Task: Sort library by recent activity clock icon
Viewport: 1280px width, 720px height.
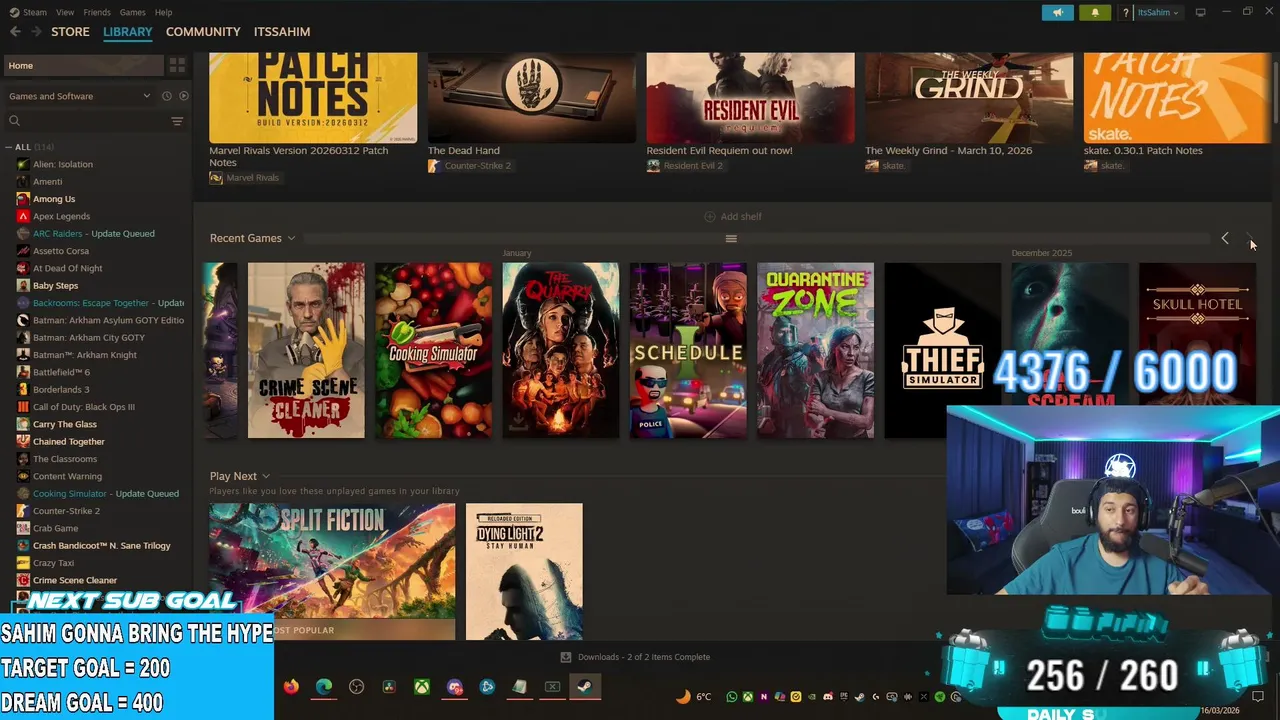Action: [x=167, y=96]
